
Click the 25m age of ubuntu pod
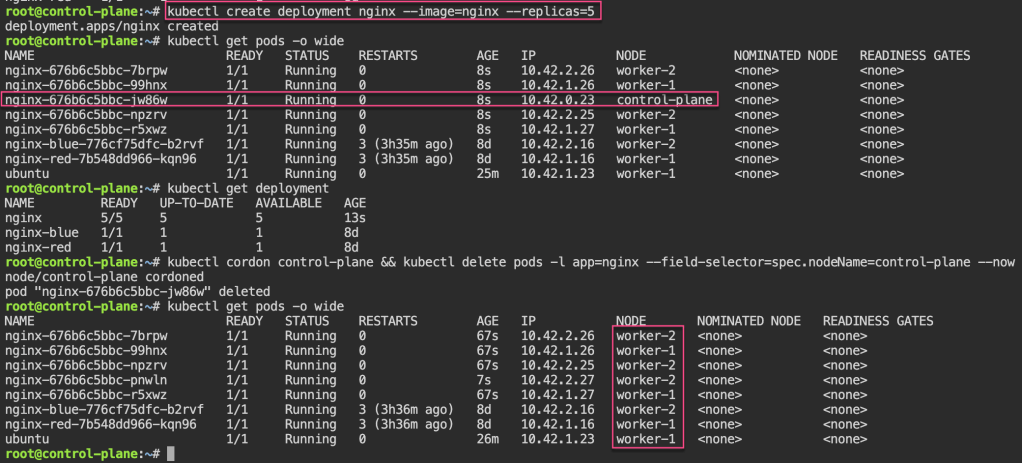click(x=487, y=173)
